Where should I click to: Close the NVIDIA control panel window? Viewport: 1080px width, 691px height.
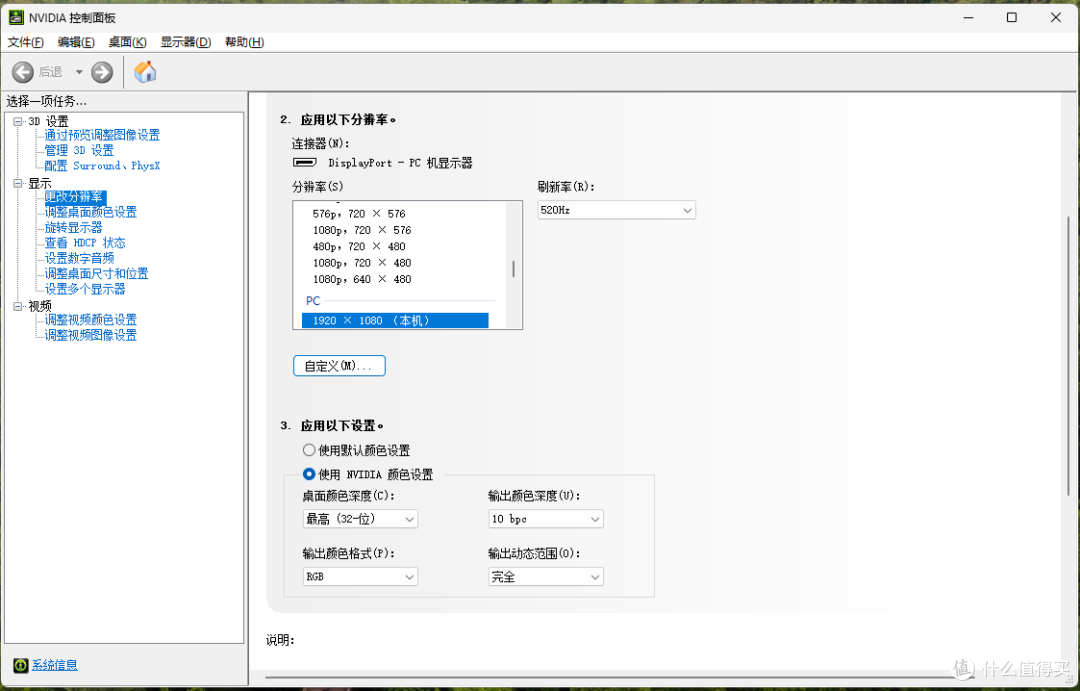pyautogui.click(x=1055, y=17)
